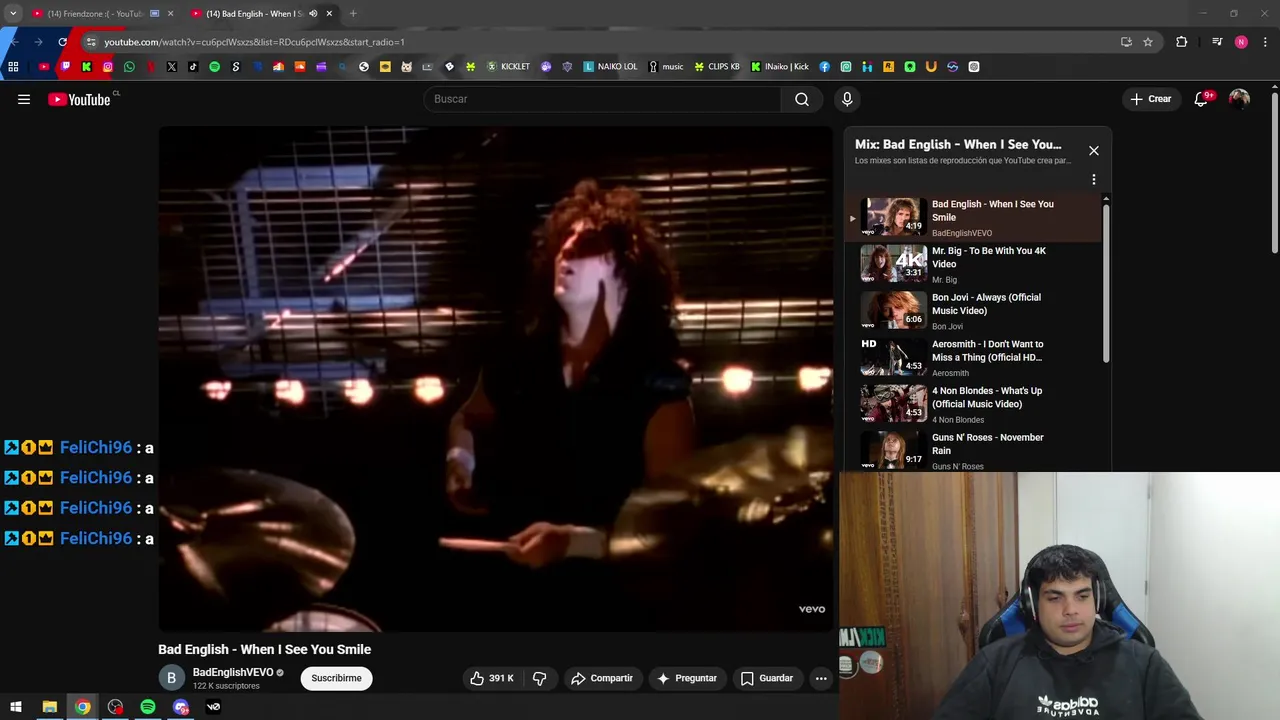The height and width of the screenshot is (720, 1280).
Task: Click the Preguntar button
Action: coord(687,678)
